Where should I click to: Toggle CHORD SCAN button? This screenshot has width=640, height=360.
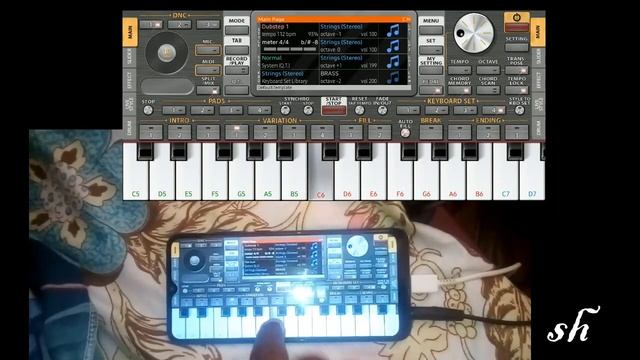488,90
